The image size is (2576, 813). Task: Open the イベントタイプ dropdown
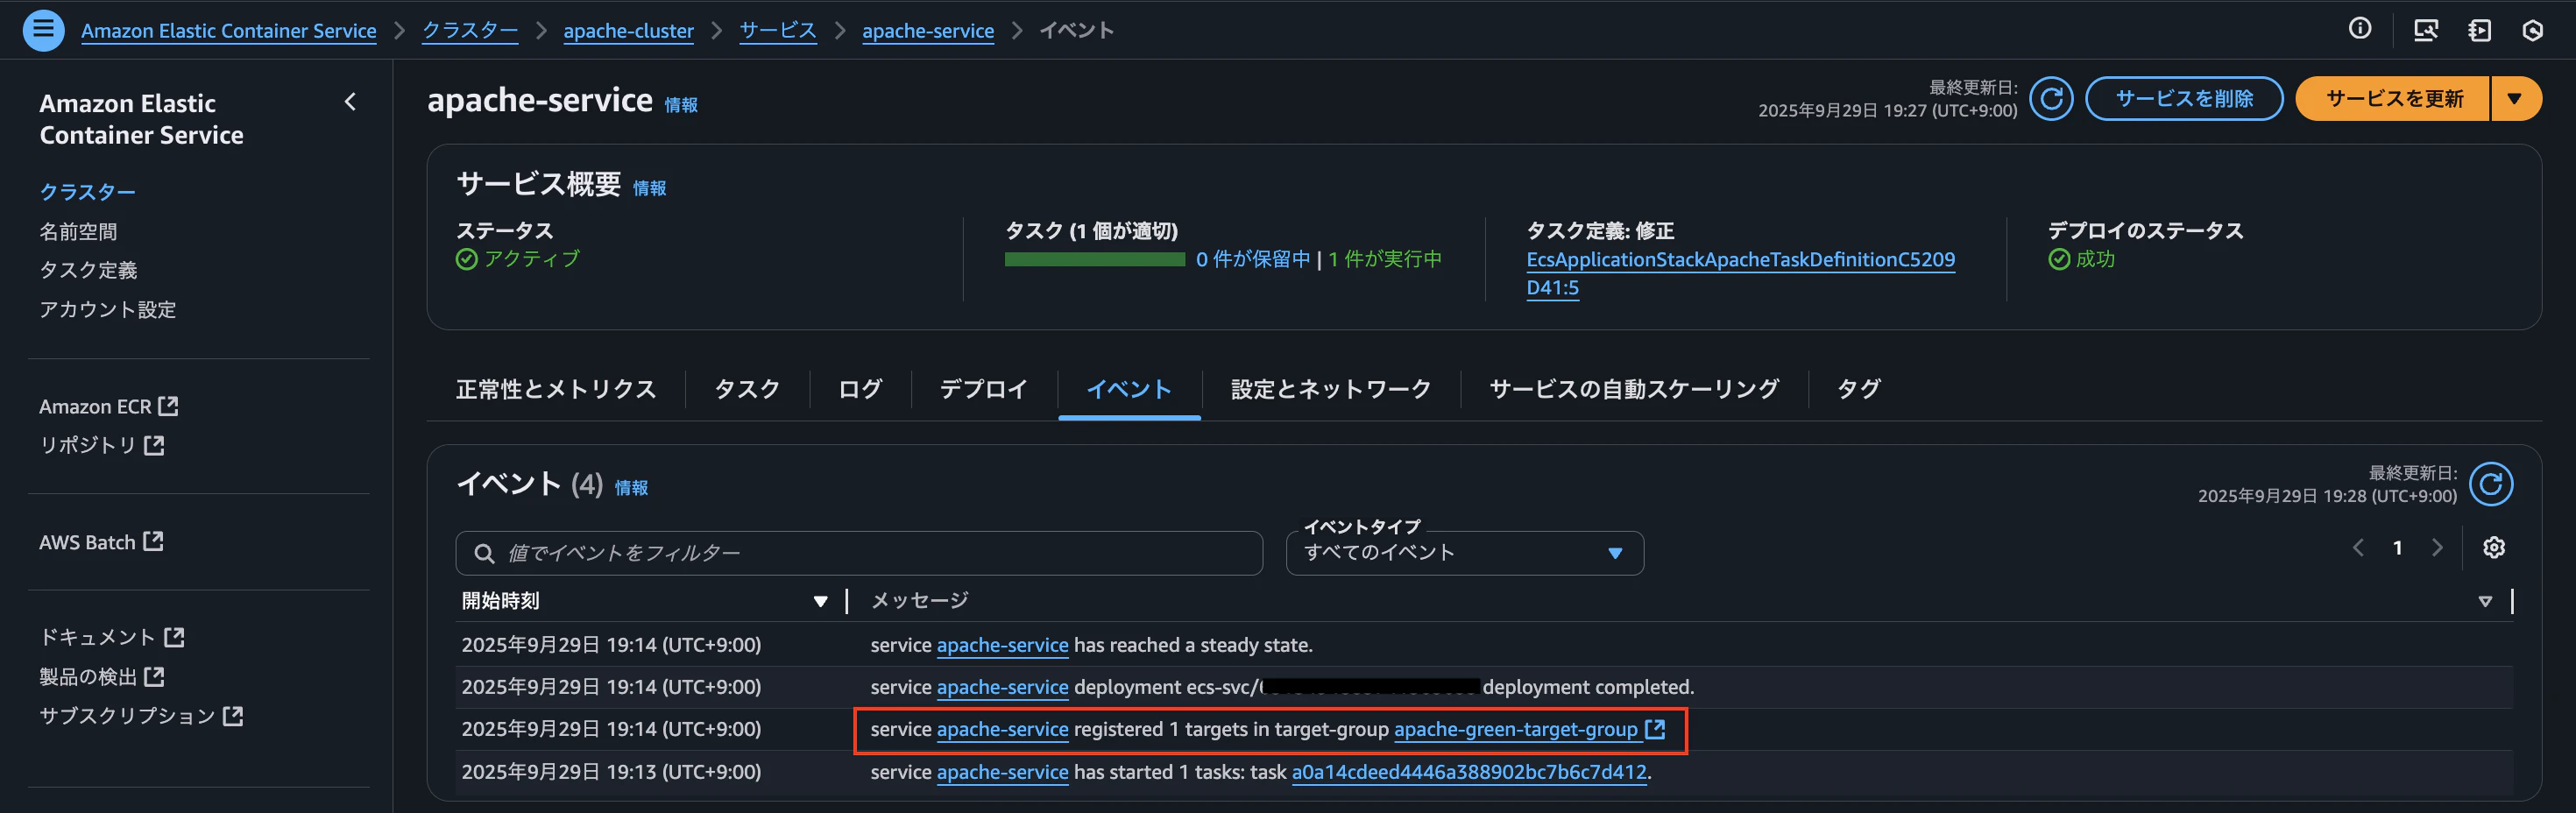click(1464, 553)
